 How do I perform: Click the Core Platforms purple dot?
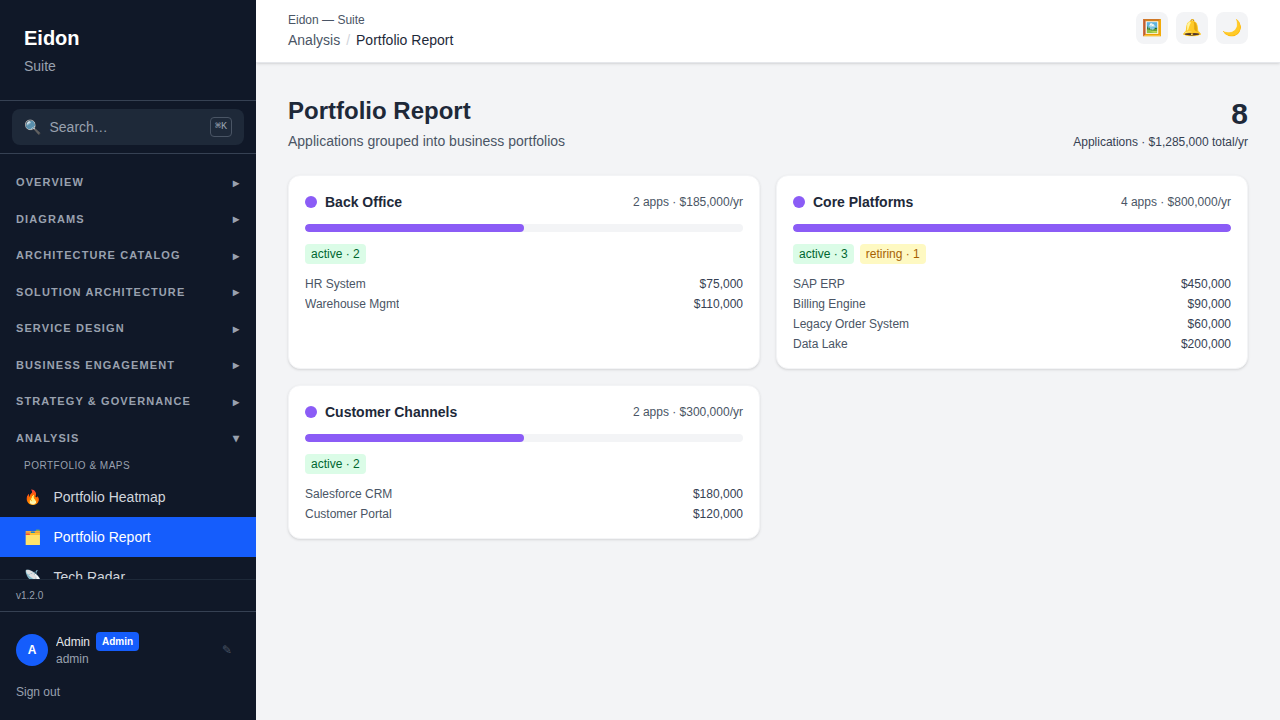[799, 202]
